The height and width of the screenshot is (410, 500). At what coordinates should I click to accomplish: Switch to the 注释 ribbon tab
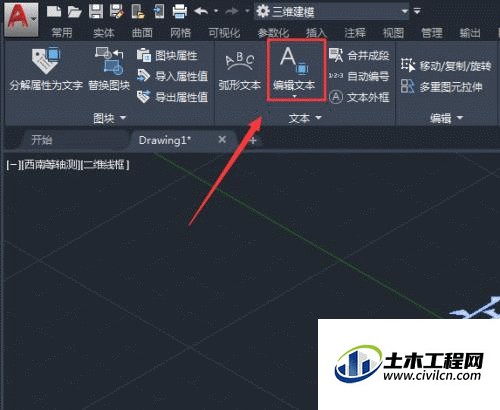click(355, 33)
